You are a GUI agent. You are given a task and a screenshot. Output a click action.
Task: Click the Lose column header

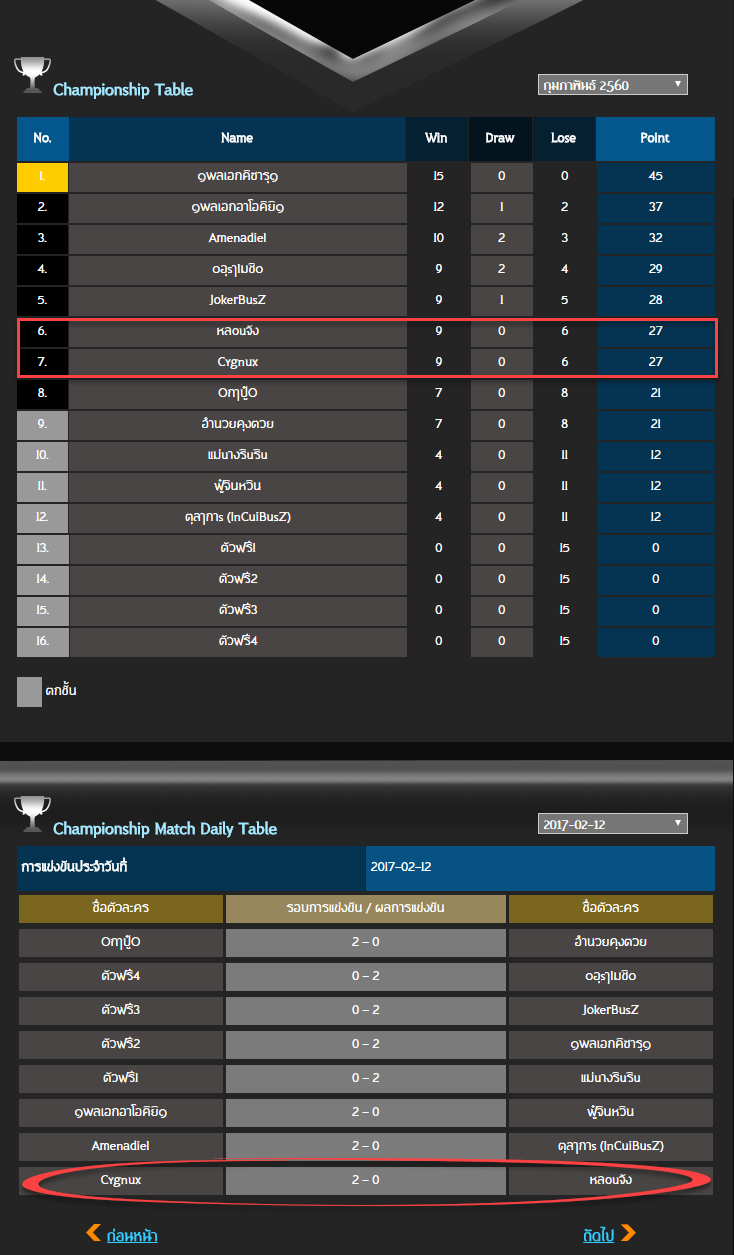point(563,139)
